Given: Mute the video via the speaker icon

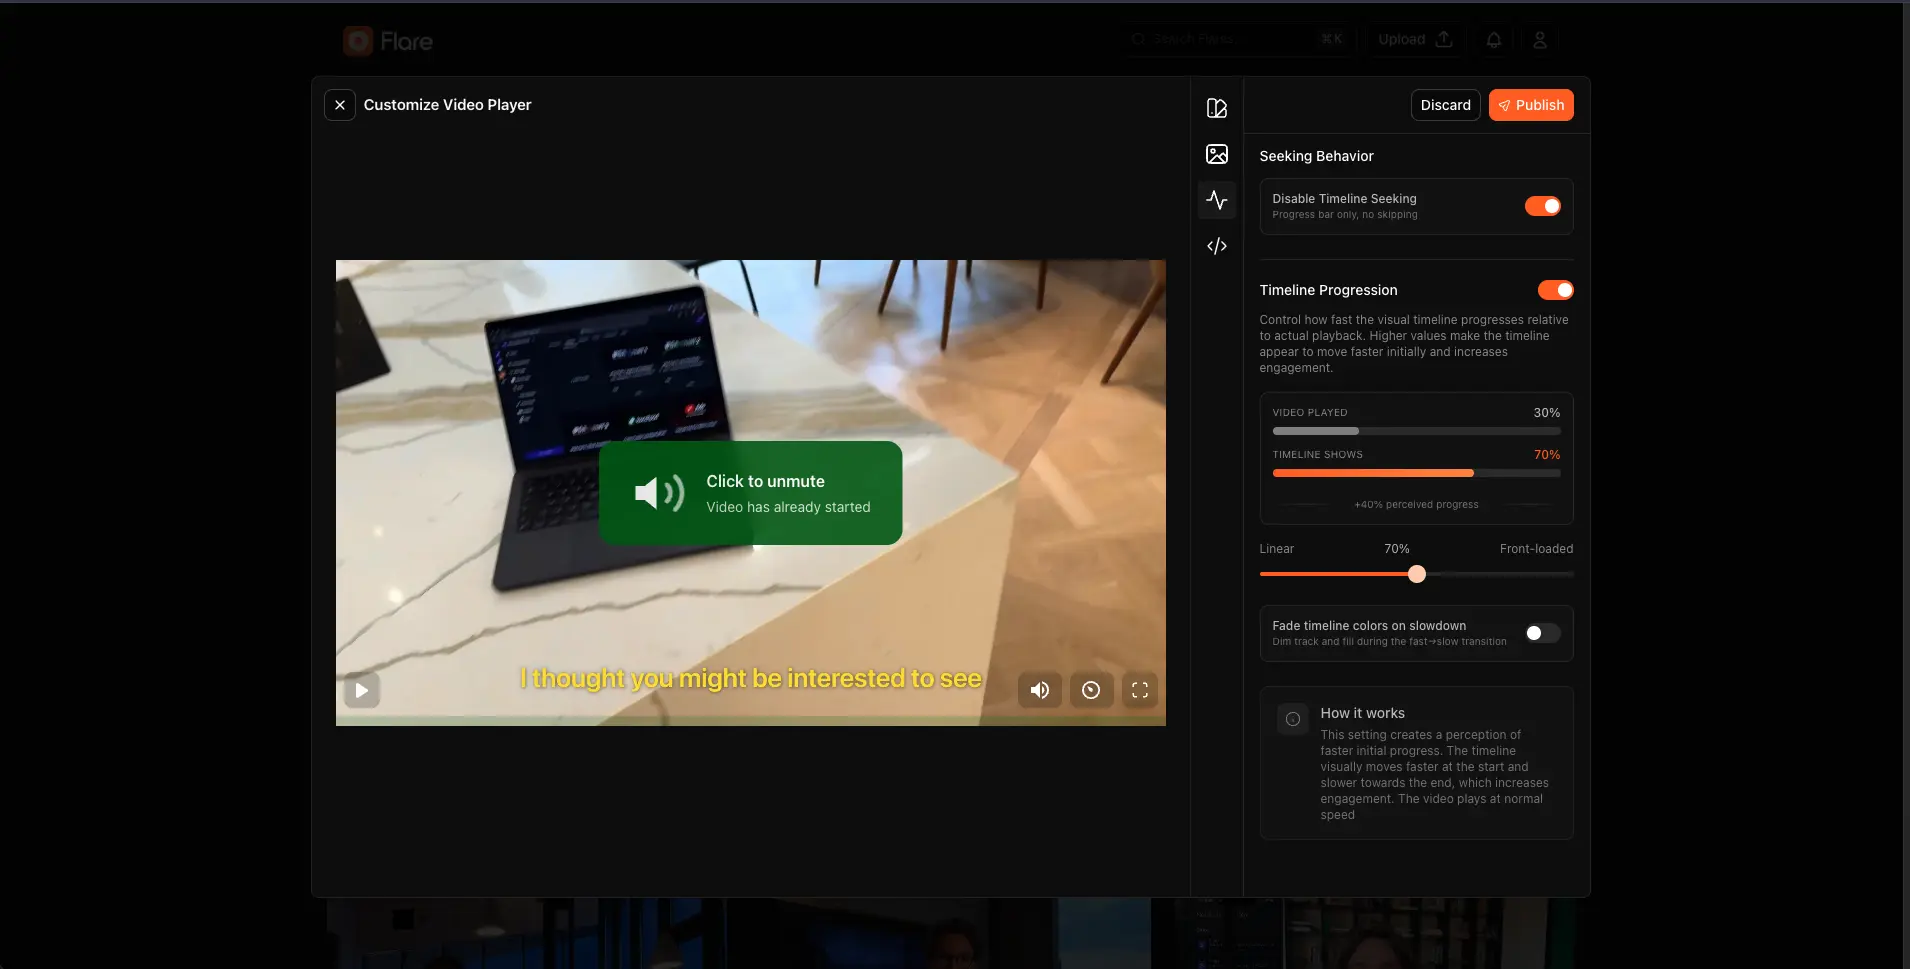Looking at the screenshot, I should click(x=1039, y=690).
